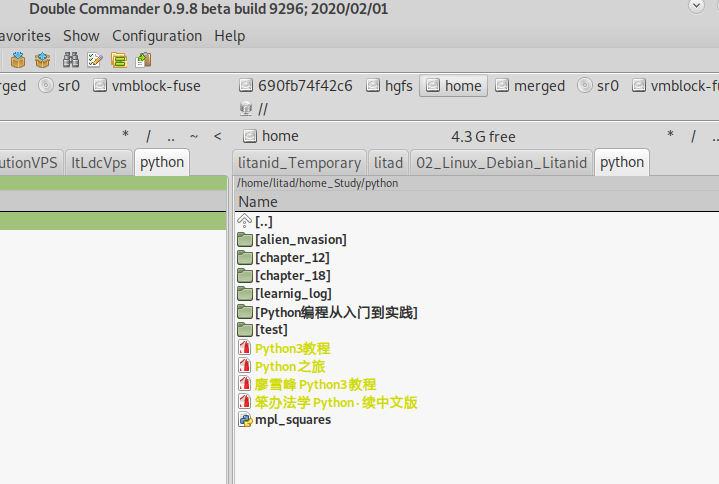
Task: Select the home drive button
Action: click(x=454, y=86)
